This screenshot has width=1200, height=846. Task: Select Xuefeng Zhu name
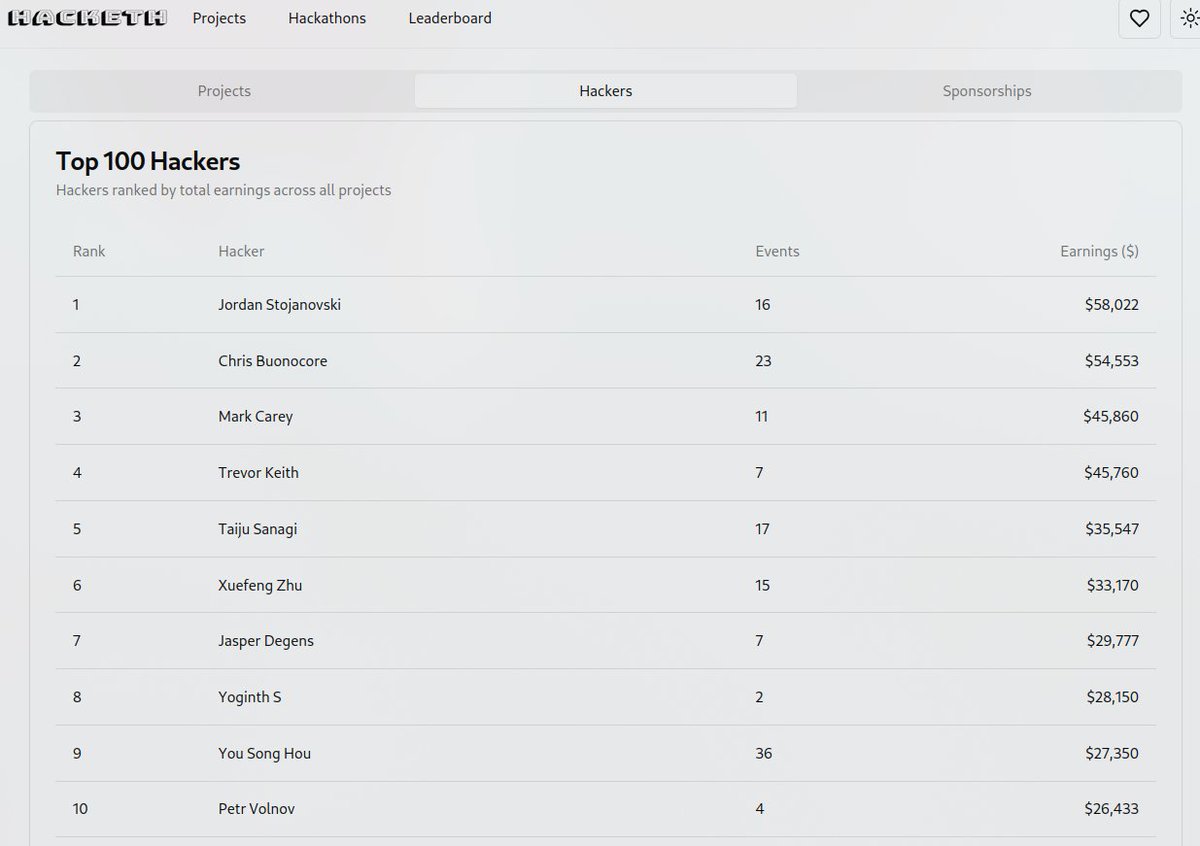260,585
